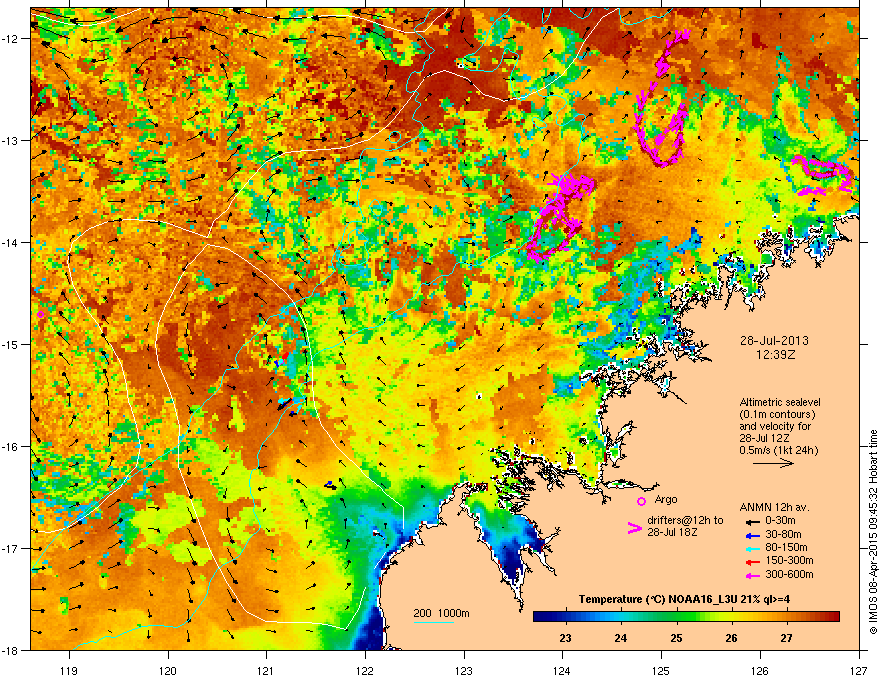Click the longitude axis label '125'

click(661, 670)
